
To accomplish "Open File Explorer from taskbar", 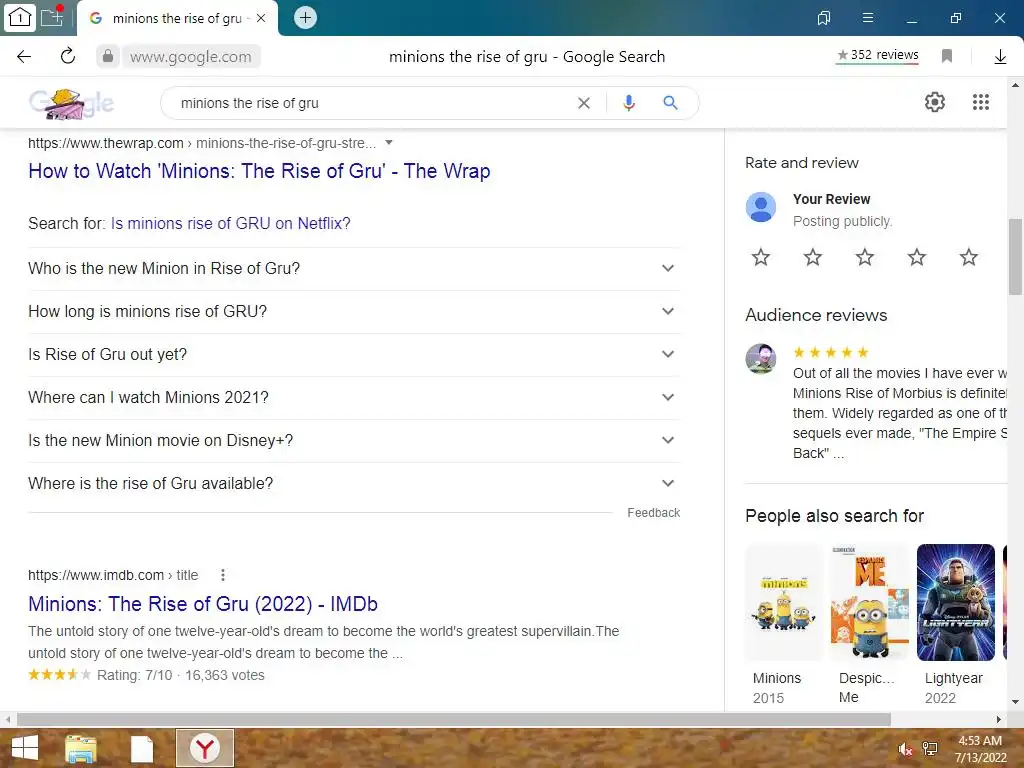I will 81,748.
